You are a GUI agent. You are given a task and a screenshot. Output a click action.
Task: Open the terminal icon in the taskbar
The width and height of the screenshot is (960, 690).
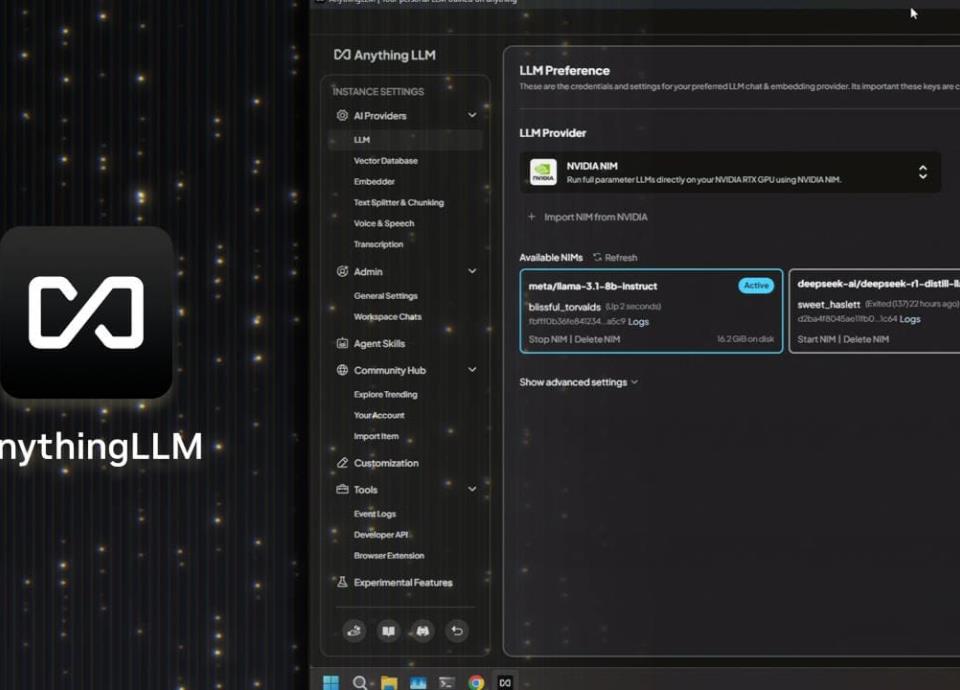(447, 682)
